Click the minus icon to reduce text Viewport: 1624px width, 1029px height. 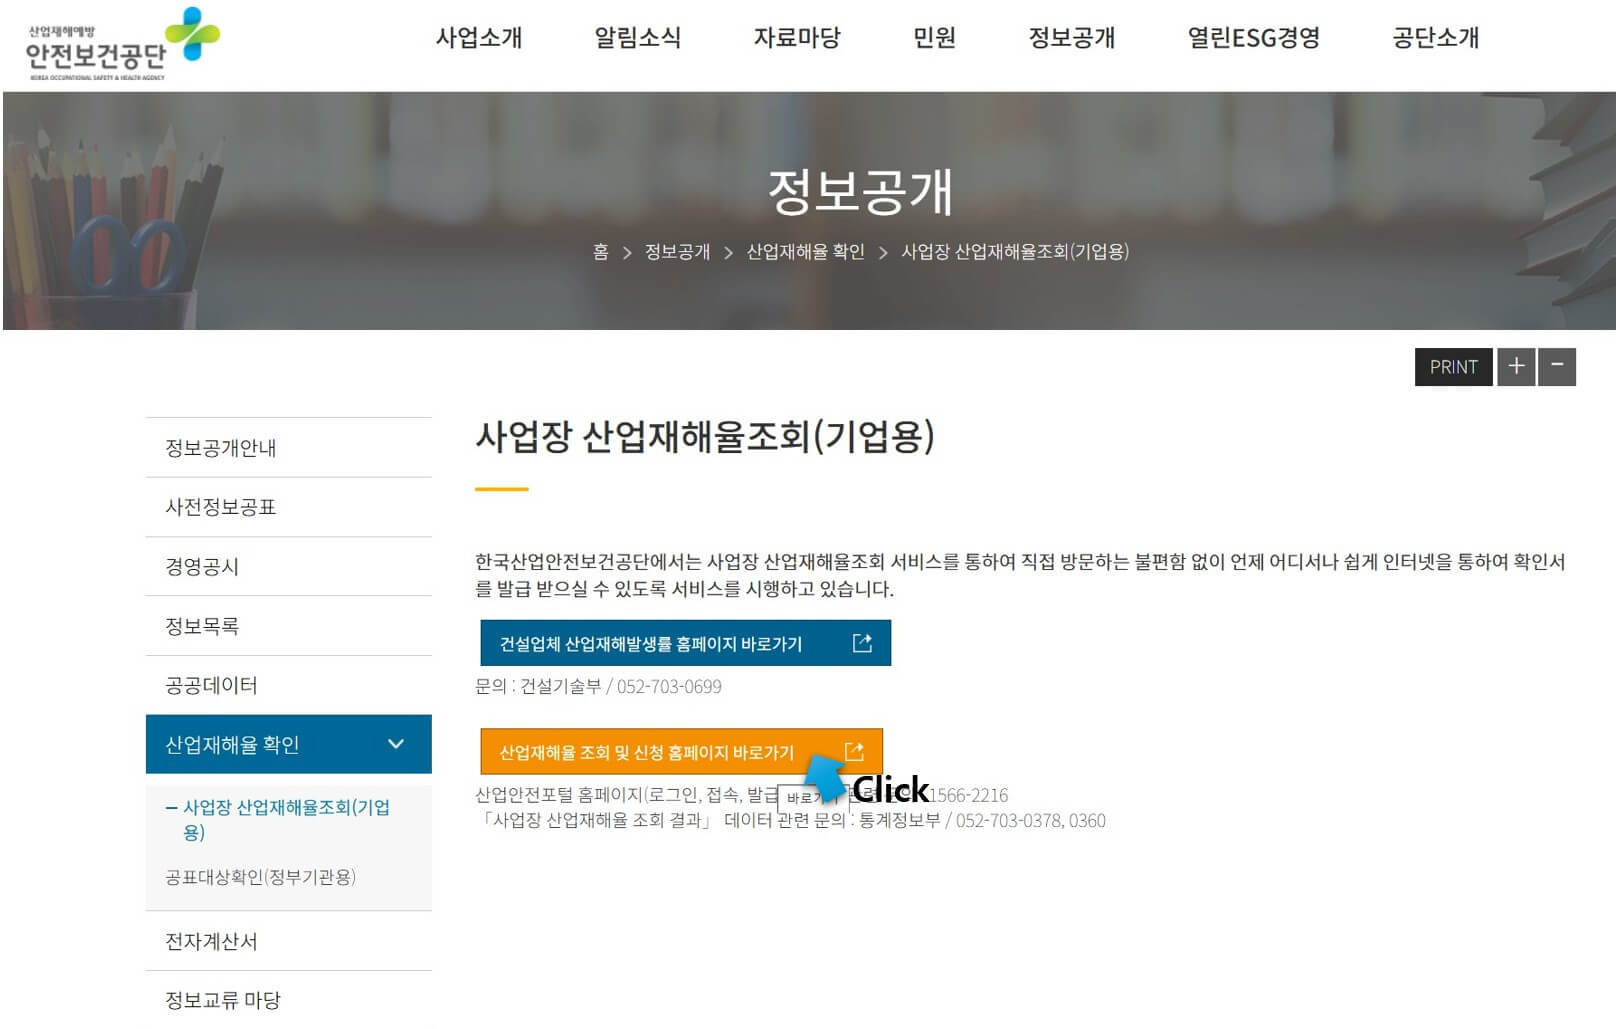[1556, 366]
